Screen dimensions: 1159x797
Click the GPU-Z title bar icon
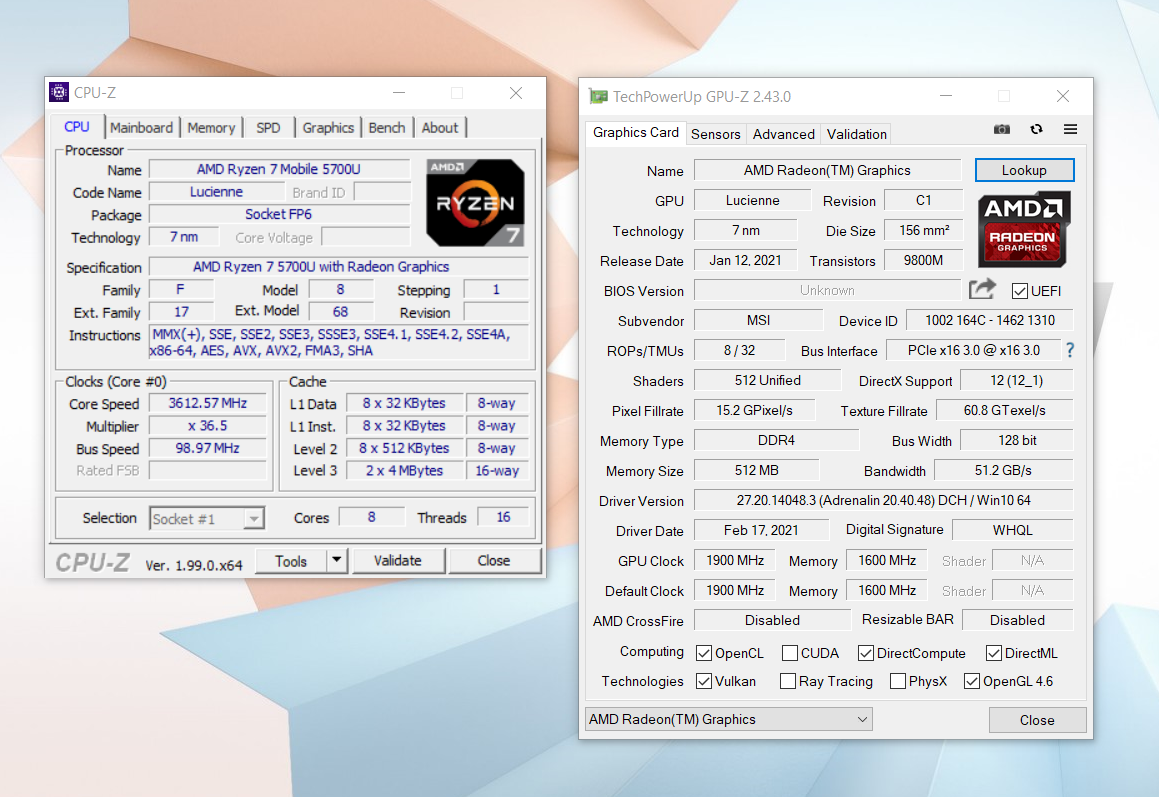[x=598, y=97]
